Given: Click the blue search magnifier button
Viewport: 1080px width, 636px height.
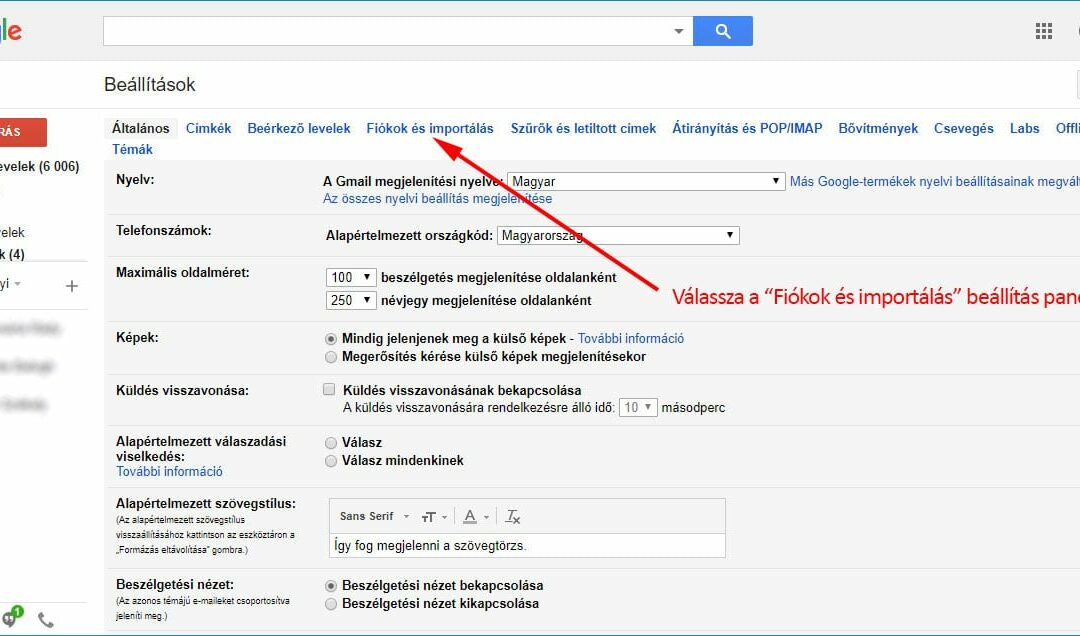Looking at the screenshot, I should 723,31.
